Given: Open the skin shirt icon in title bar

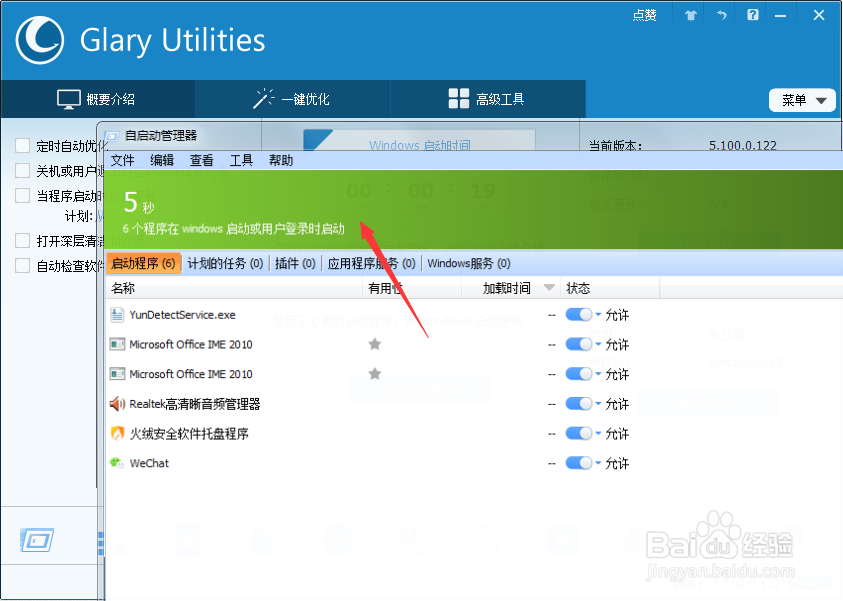Looking at the screenshot, I should tap(691, 15).
